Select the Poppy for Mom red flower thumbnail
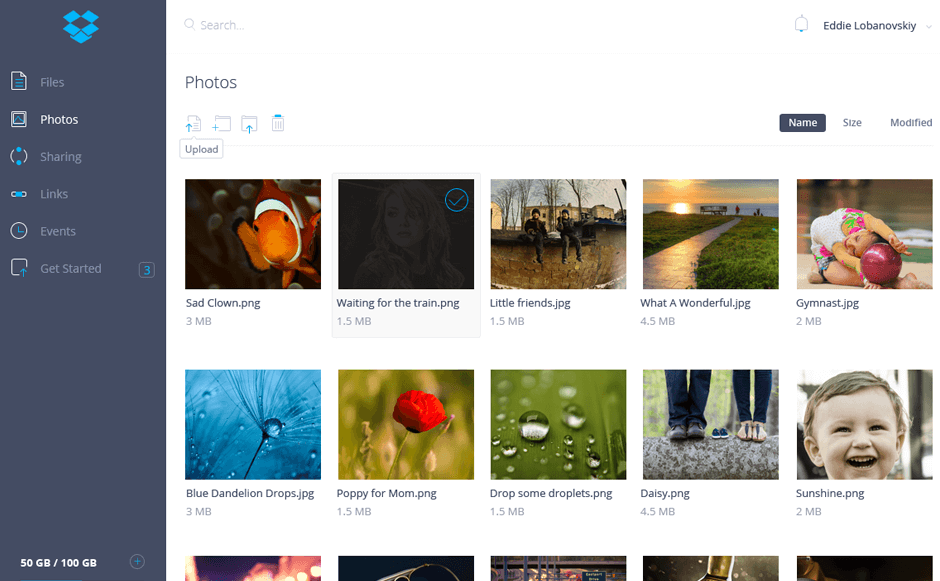Image resolution: width=940 pixels, height=581 pixels. click(406, 425)
